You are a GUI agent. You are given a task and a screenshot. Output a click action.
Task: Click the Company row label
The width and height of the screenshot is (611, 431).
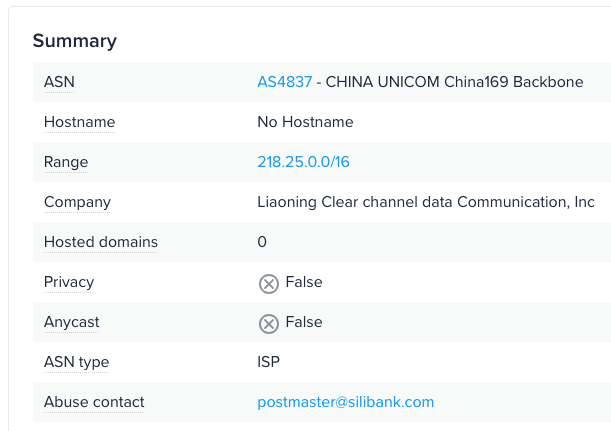click(77, 202)
